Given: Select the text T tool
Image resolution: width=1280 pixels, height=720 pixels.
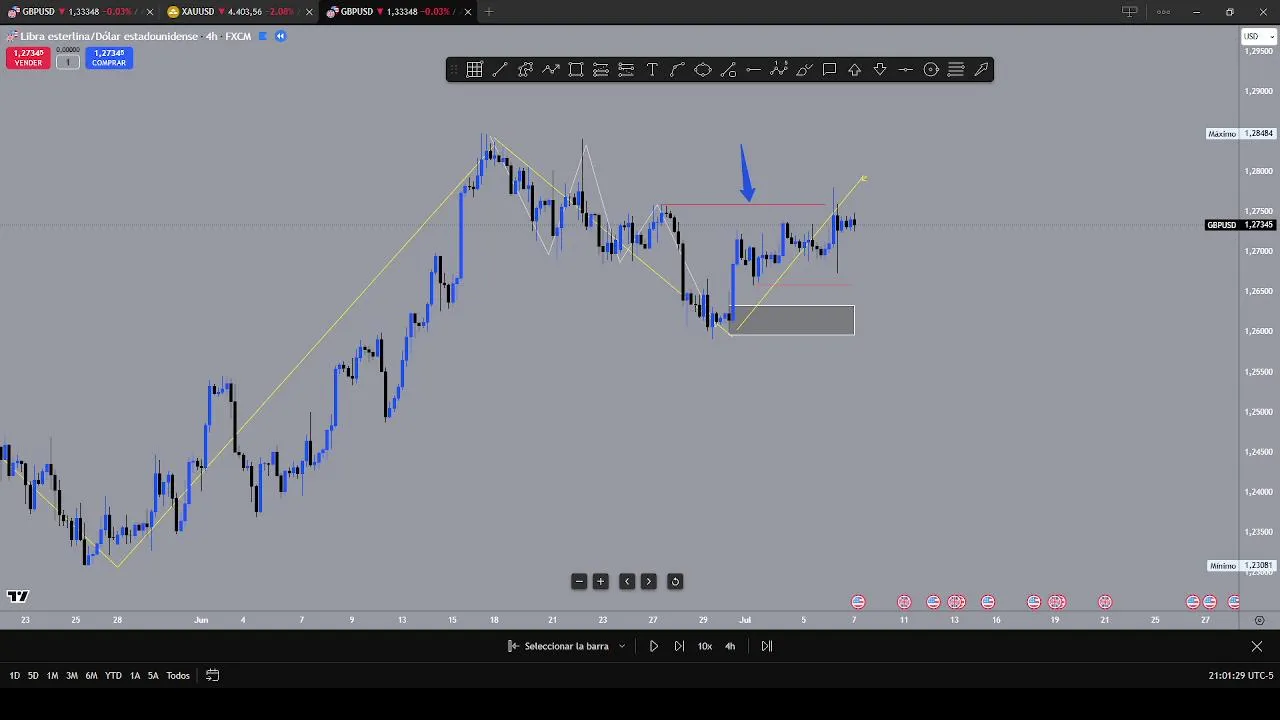Looking at the screenshot, I should (x=652, y=70).
